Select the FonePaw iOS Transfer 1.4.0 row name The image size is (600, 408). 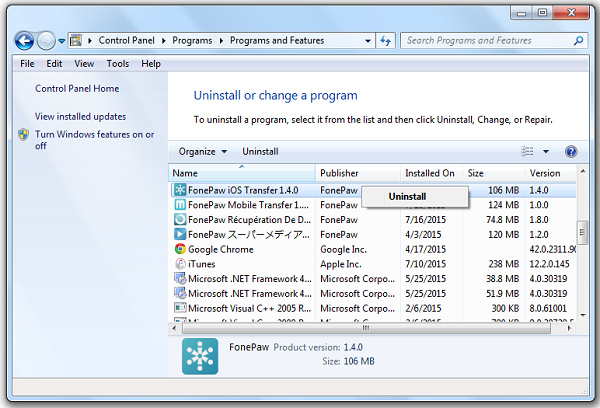243,190
